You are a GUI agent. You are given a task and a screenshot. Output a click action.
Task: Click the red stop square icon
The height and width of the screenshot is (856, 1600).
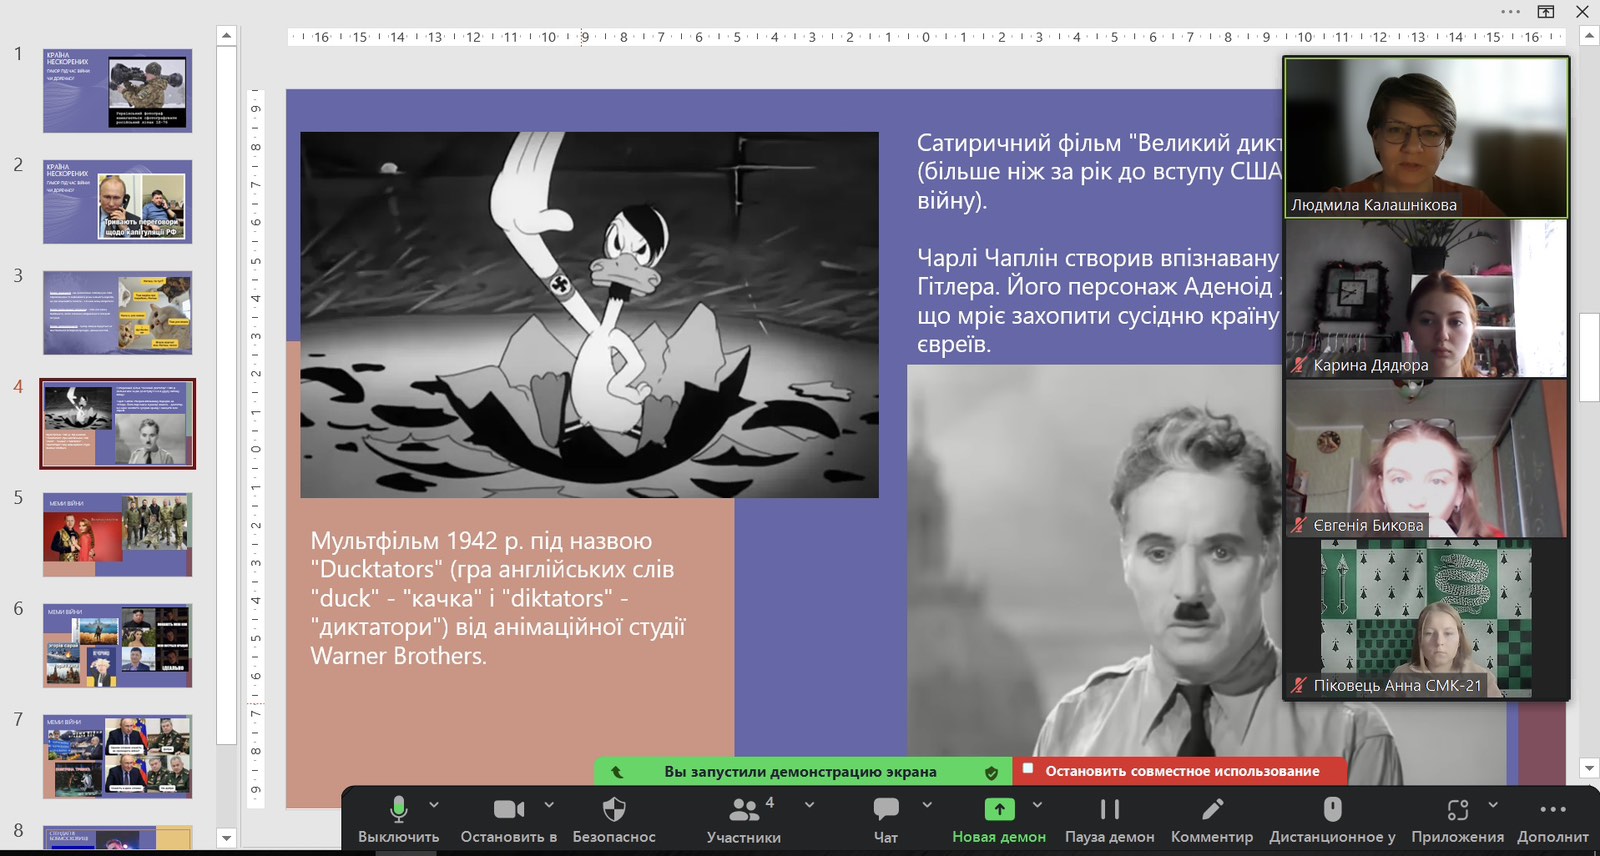coord(1027,769)
